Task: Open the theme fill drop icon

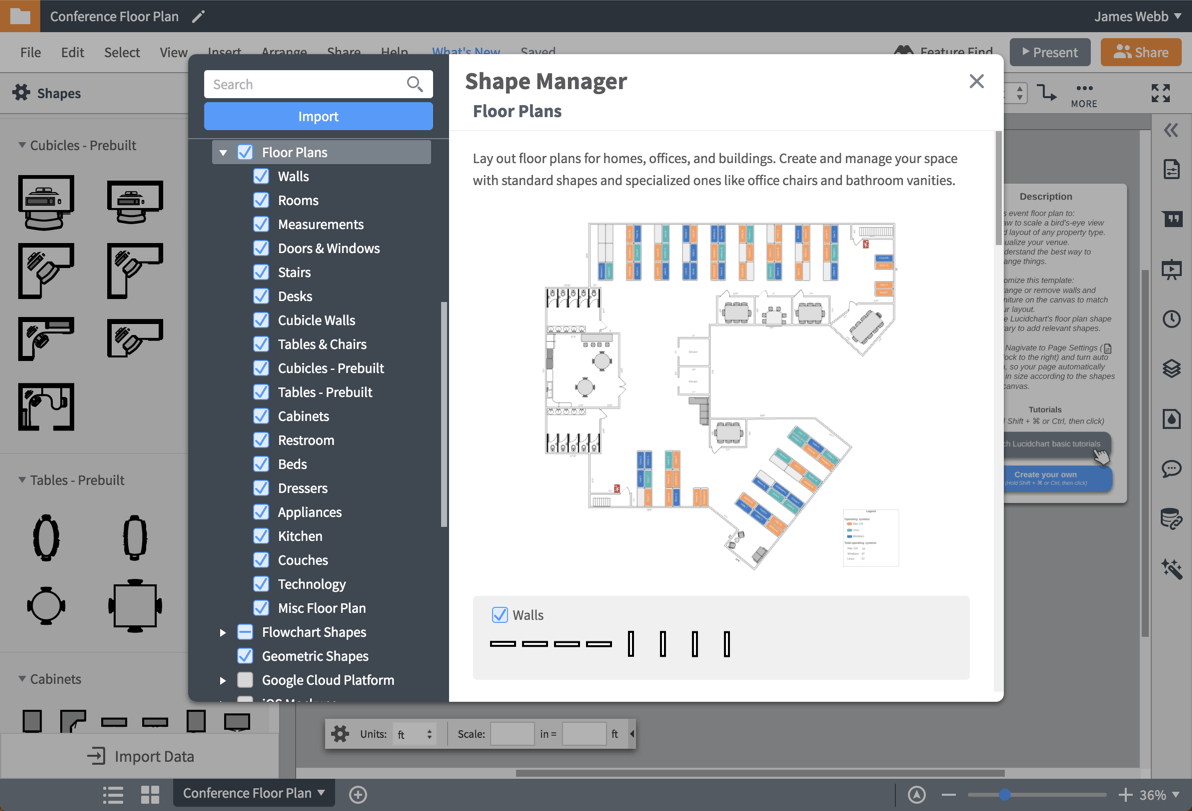Action: [x=1171, y=419]
